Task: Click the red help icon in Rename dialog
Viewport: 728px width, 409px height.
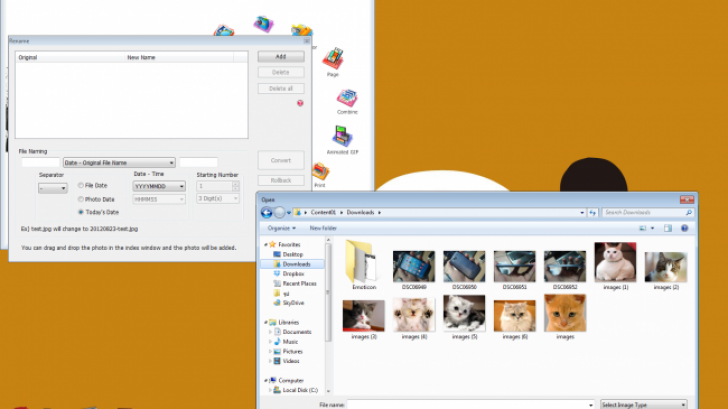Action: coord(300,103)
